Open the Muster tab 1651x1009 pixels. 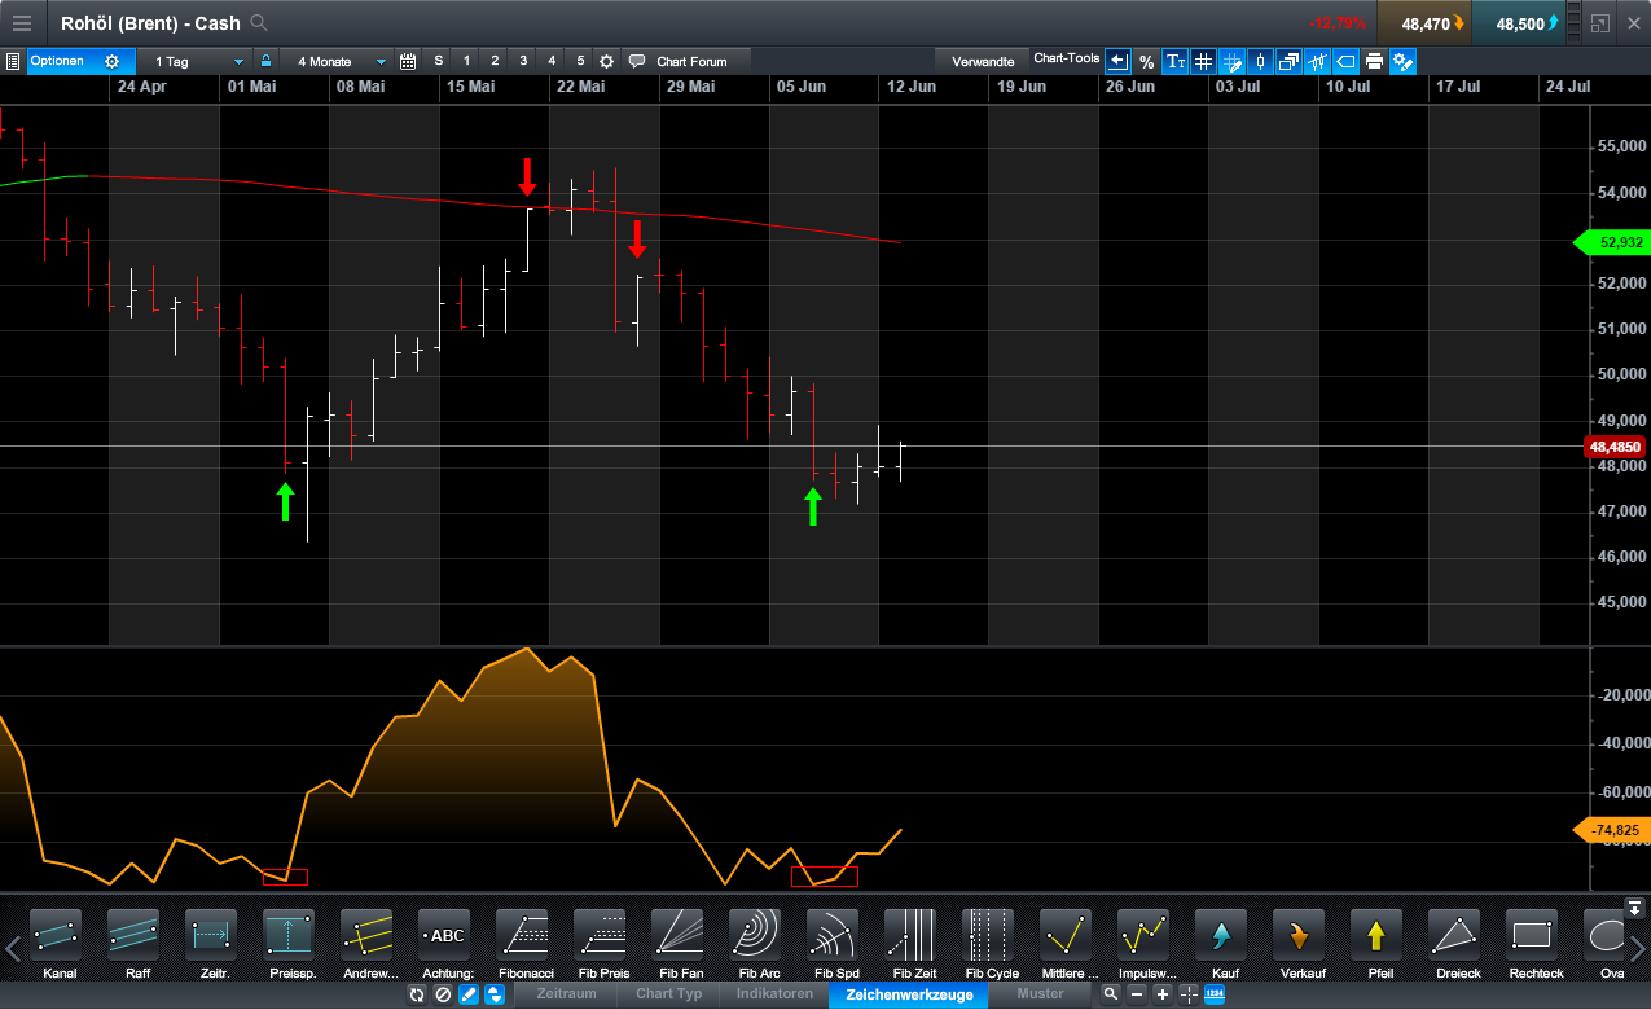coord(1040,994)
